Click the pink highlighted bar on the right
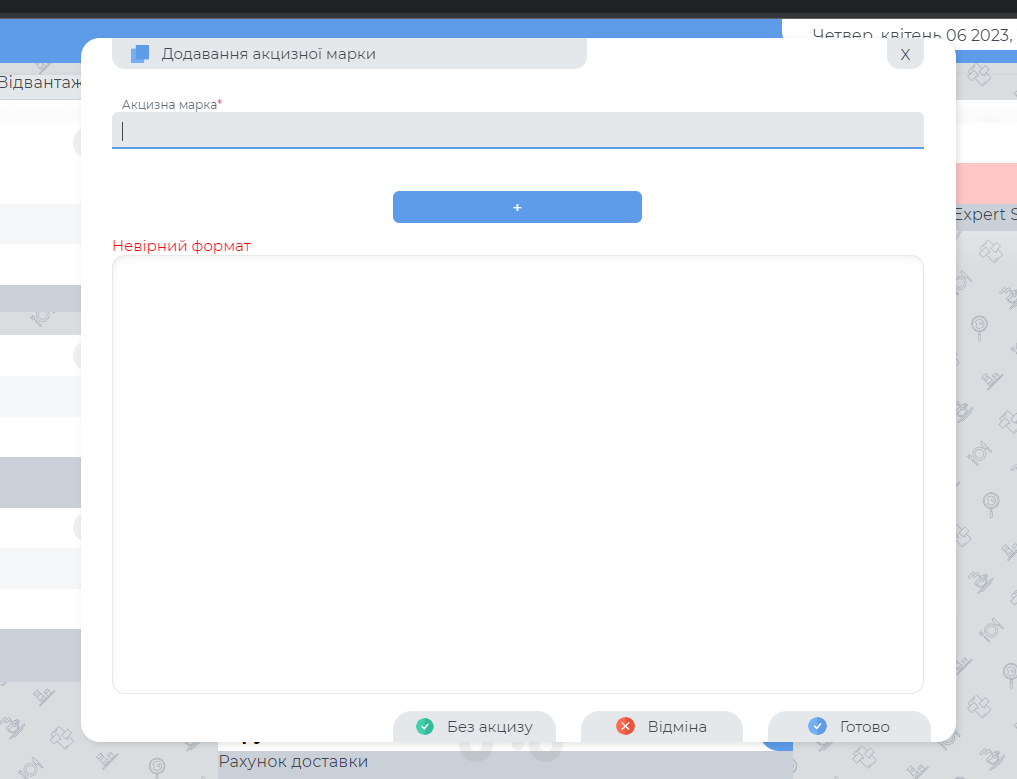The width and height of the screenshot is (1017, 779). (986, 182)
